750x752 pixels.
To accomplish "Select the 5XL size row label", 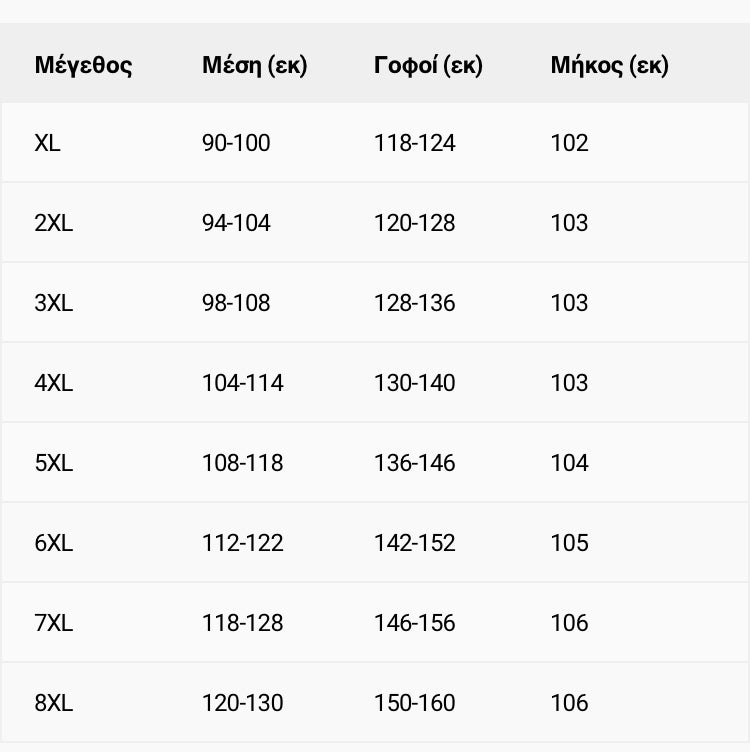I will [54, 463].
